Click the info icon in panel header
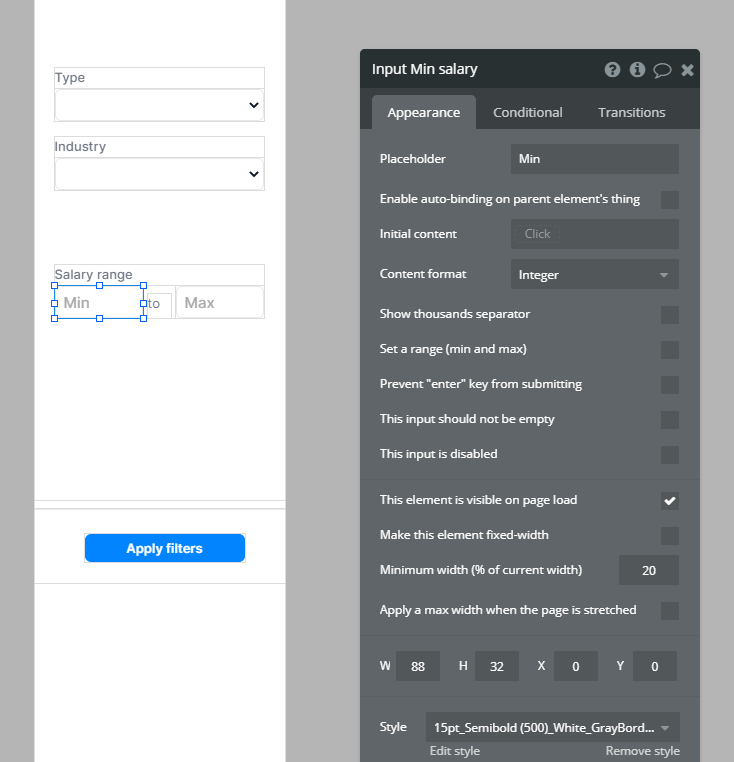The width and height of the screenshot is (734, 762). [637, 69]
